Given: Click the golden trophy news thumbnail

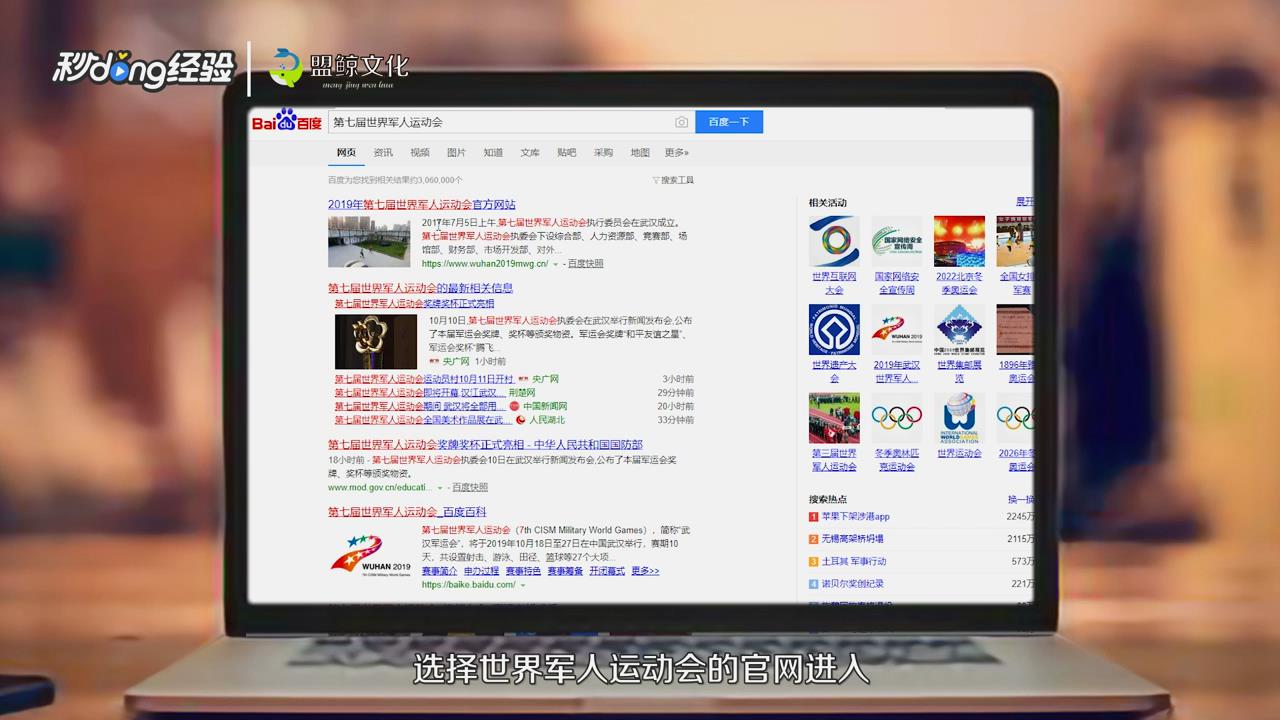Looking at the screenshot, I should click(x=376, y=342).
